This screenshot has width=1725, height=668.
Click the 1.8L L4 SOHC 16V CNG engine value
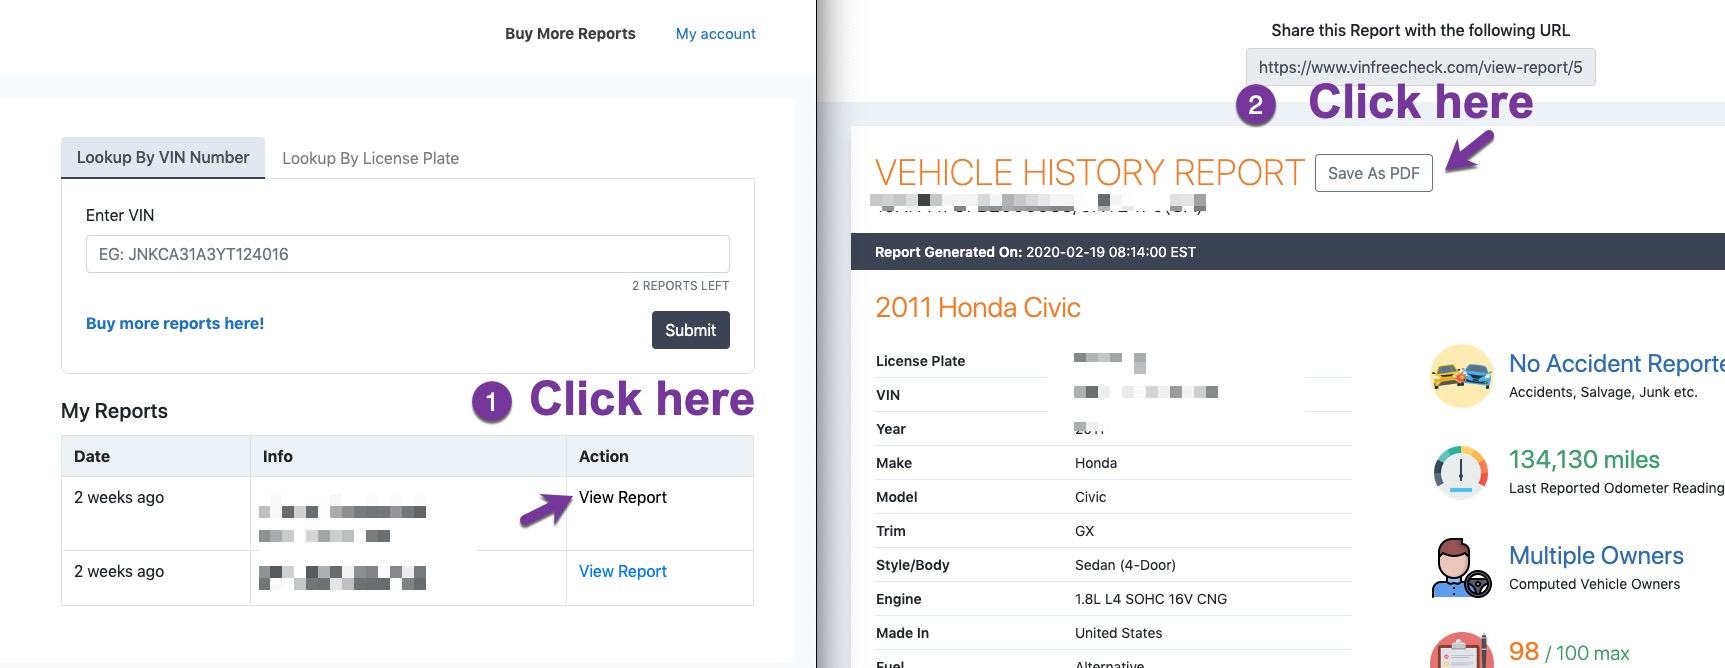(1151, 599)
